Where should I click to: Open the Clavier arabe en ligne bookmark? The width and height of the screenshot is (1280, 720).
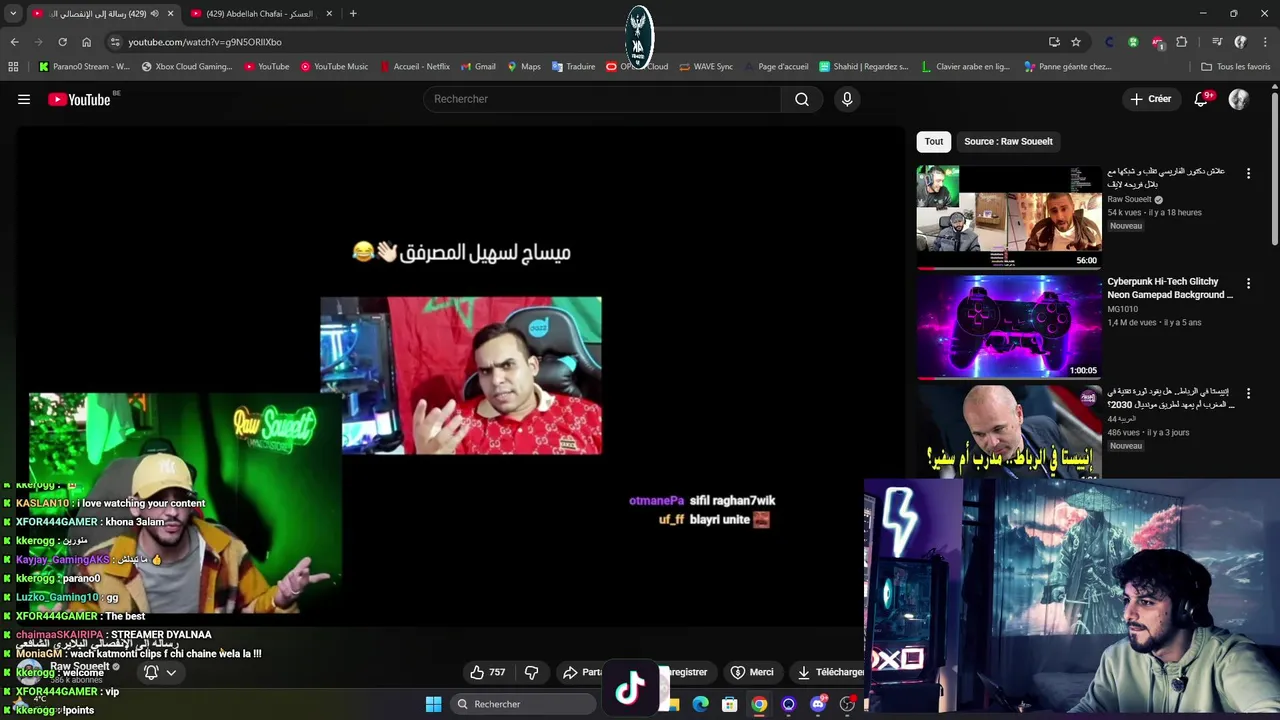[x=965, y=67]
